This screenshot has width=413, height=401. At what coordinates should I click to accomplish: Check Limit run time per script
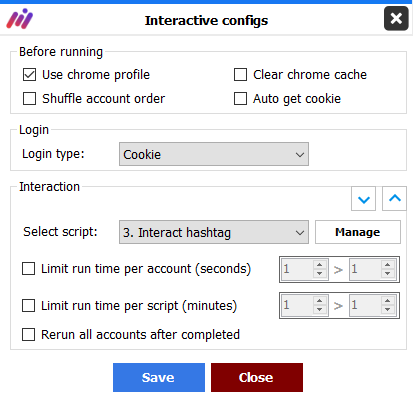tap(28, 305)
